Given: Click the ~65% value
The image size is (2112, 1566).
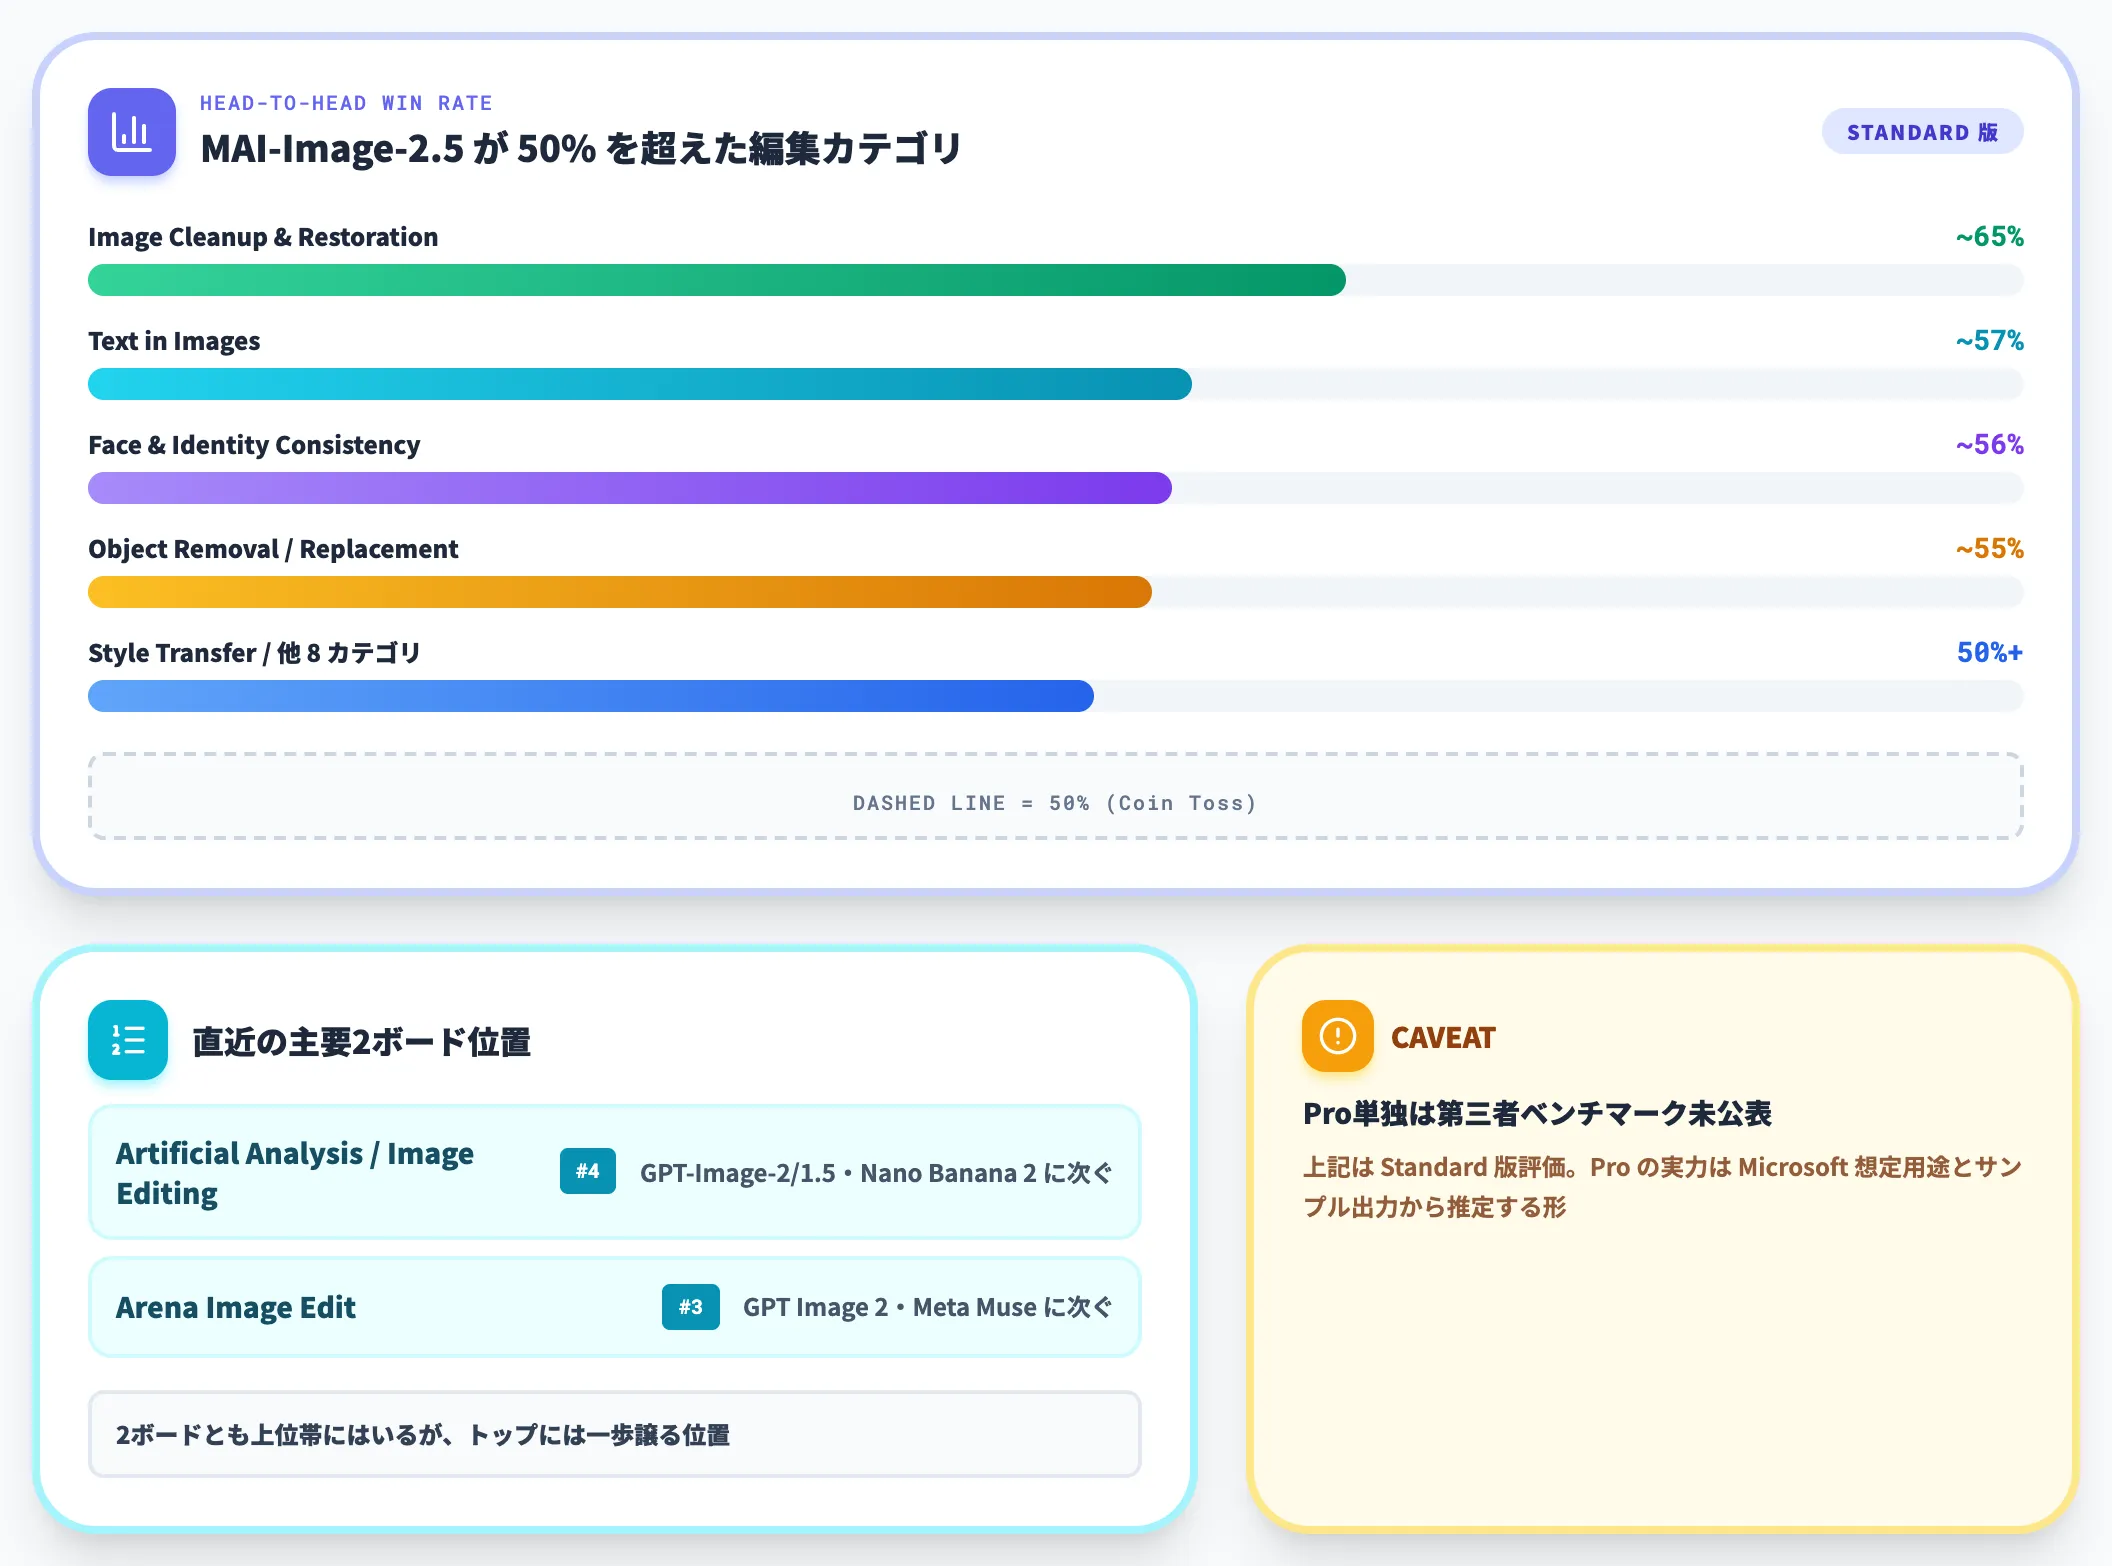Looking at the screenshot, I should tap(1989, 237).
